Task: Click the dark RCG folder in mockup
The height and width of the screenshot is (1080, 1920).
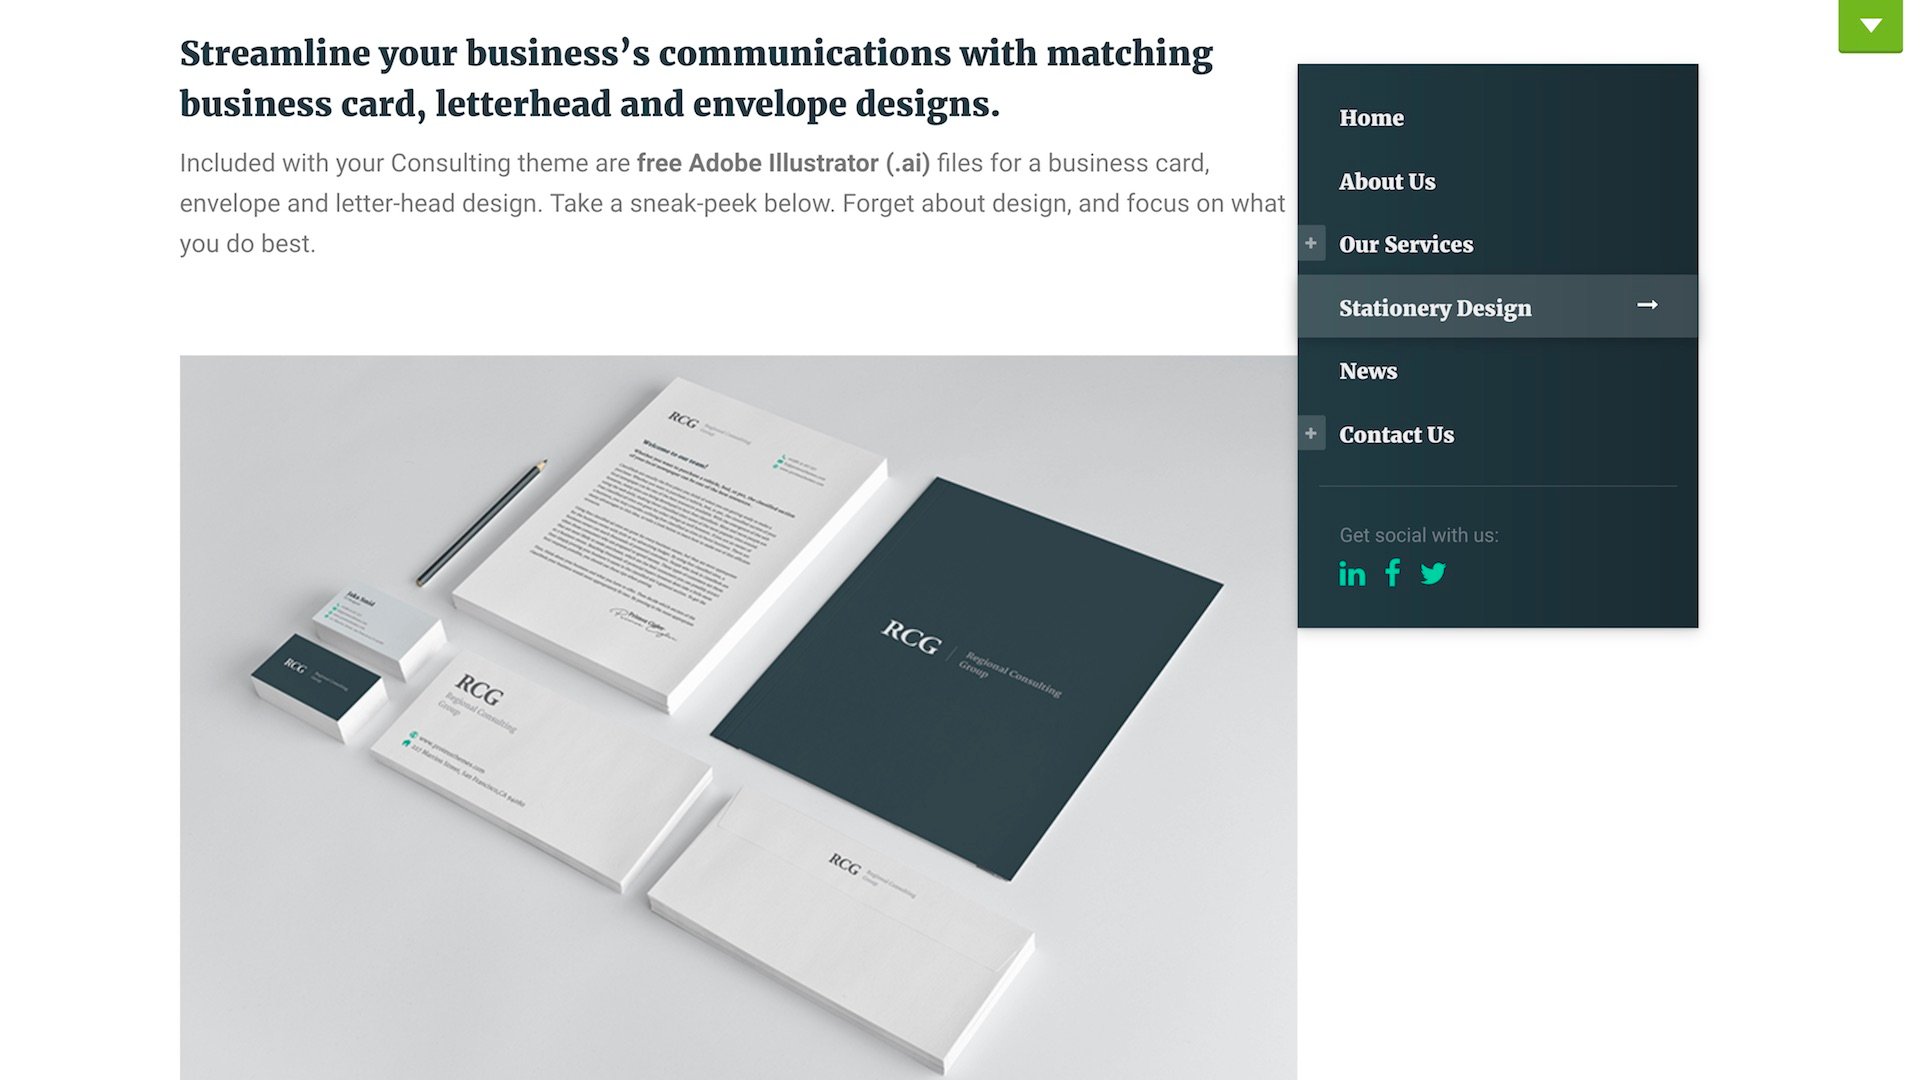Action: 967,678
